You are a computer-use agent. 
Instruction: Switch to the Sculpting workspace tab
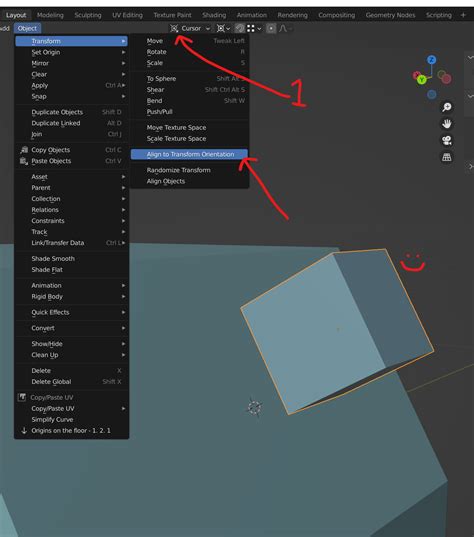pos(88,15)
